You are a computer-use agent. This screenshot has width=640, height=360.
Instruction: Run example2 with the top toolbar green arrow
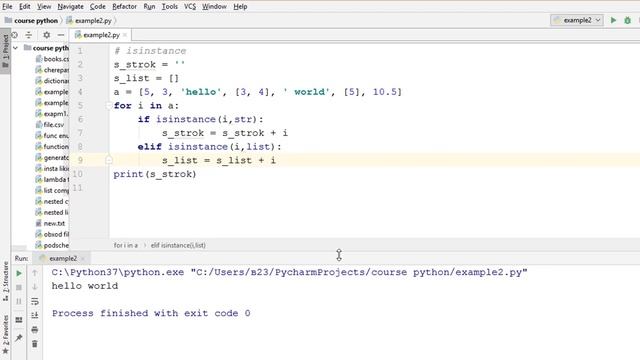tap(613, 20)
